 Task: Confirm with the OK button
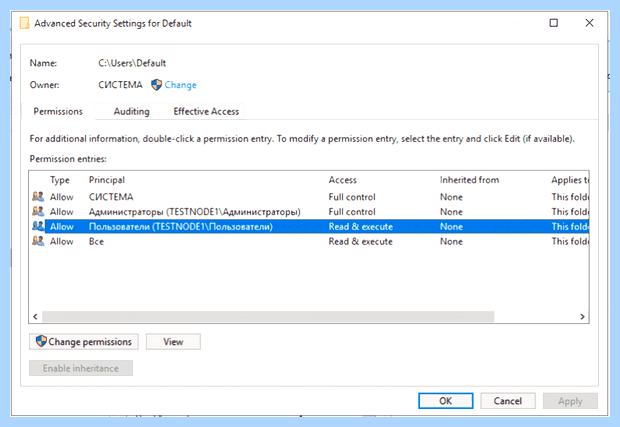point(446,401)
